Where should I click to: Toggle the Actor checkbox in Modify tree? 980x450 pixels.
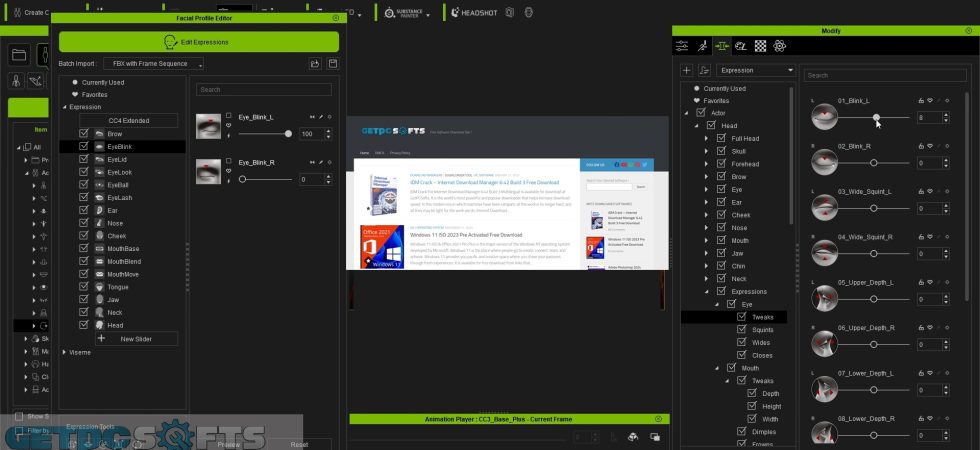(701, 113)
